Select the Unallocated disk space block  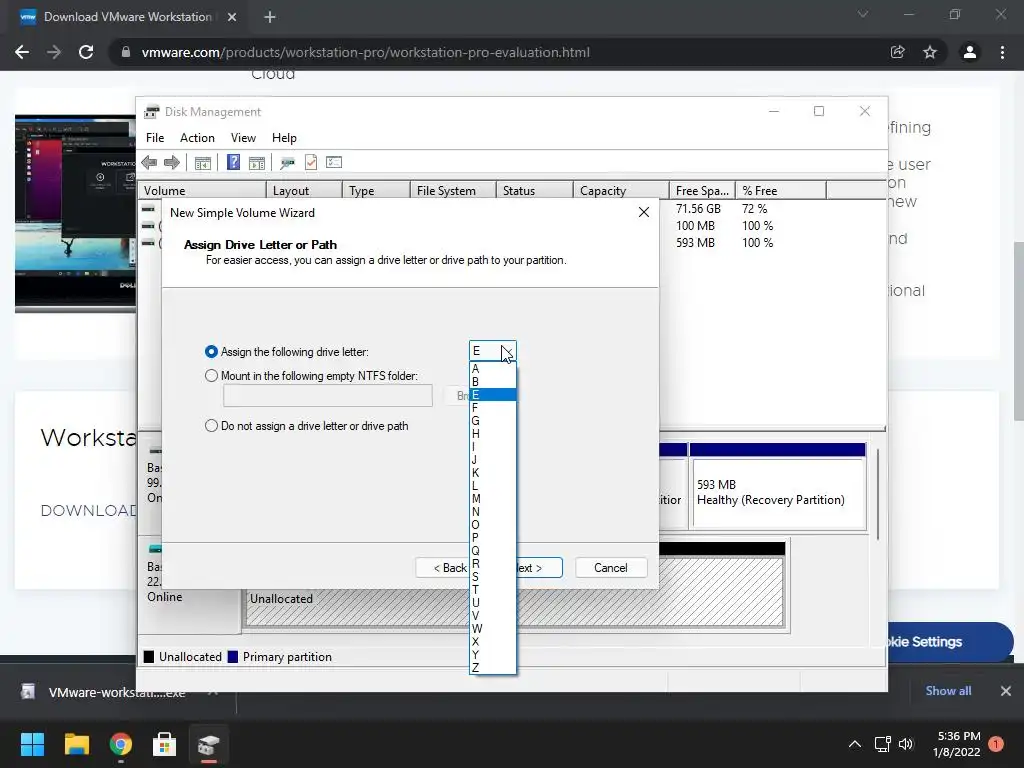pos(515,593)
